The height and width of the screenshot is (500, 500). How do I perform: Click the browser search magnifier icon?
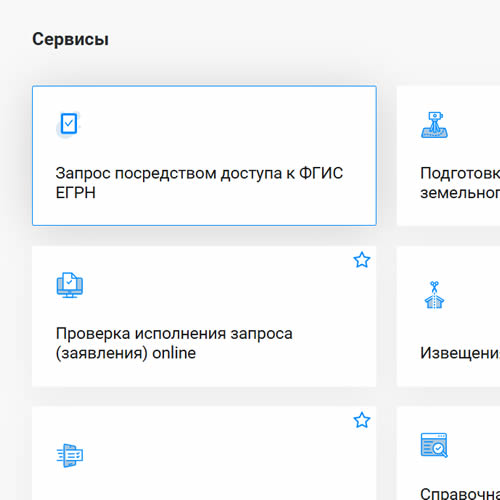click(x=434, y=445)
